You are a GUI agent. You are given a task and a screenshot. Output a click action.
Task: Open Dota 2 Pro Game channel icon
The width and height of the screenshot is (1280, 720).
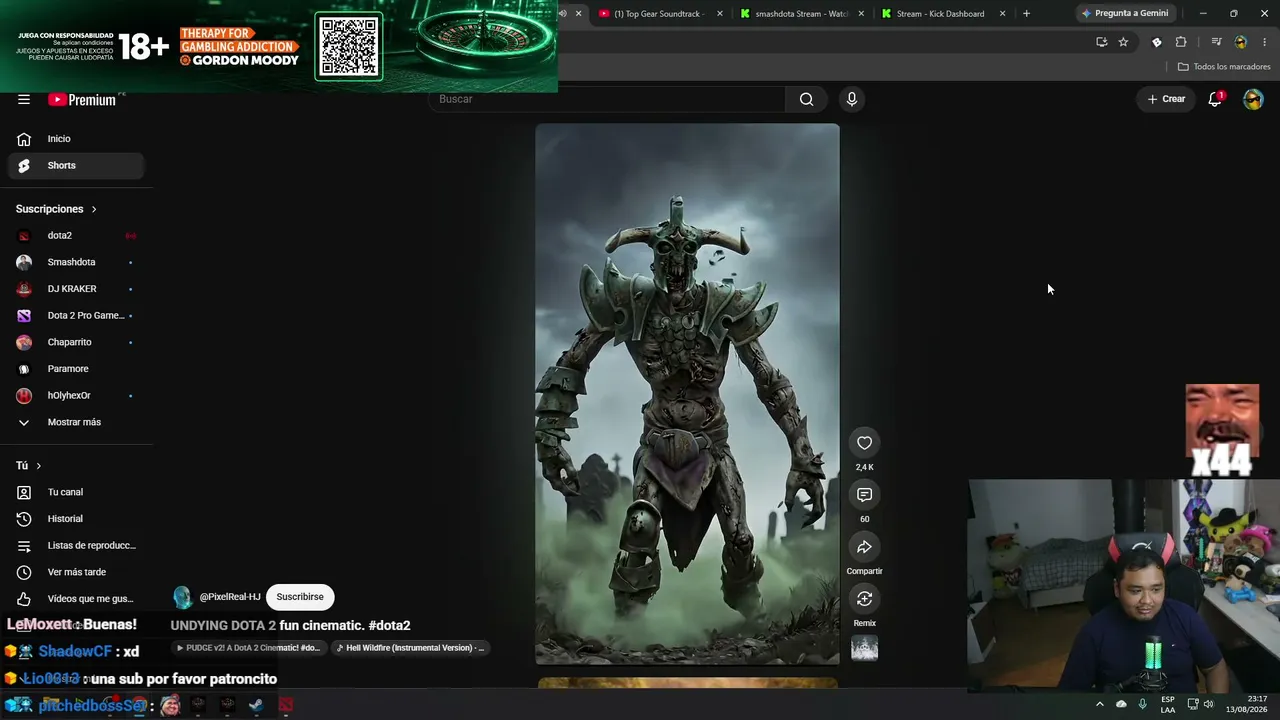tap(24, 316)
